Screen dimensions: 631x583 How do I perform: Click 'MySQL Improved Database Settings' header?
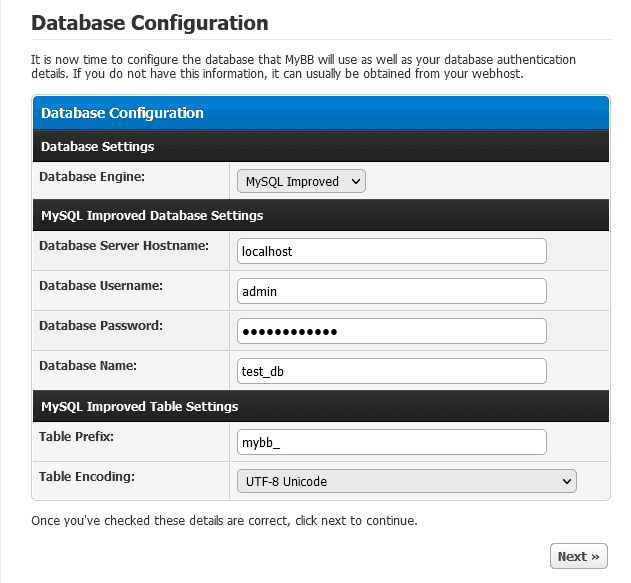click(321, 215)
